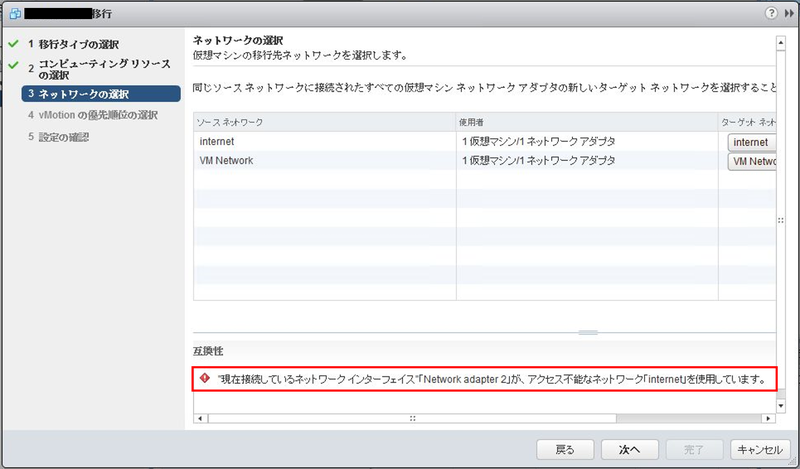
Task: Select step 4 vMotion の優先順位の選択
Action: point(93,115)
